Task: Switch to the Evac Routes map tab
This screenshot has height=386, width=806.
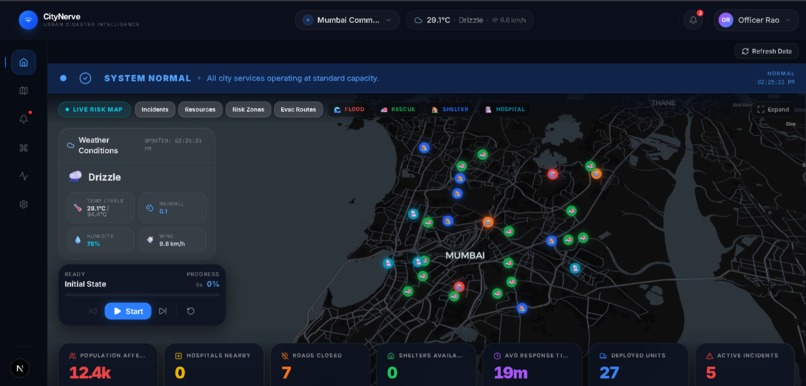Action: tap(299, 109)
